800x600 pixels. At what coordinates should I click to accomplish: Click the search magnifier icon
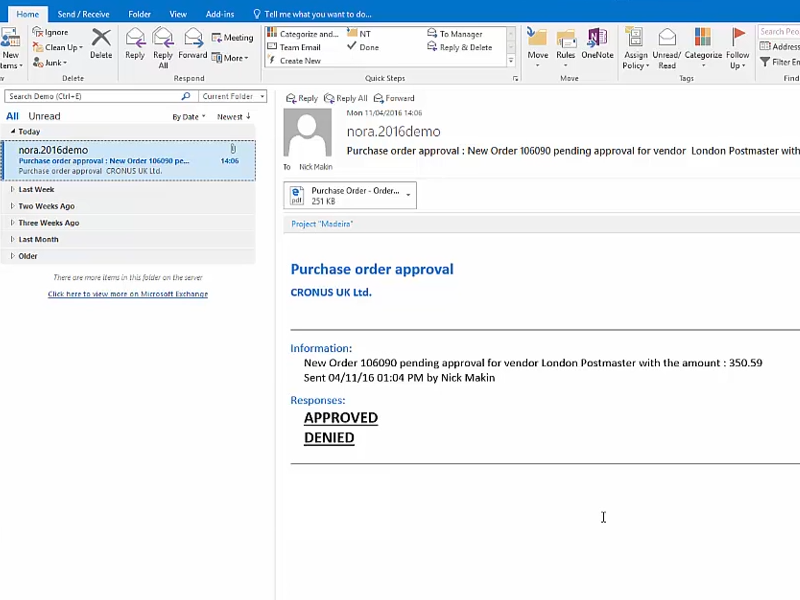coord(186,96)
